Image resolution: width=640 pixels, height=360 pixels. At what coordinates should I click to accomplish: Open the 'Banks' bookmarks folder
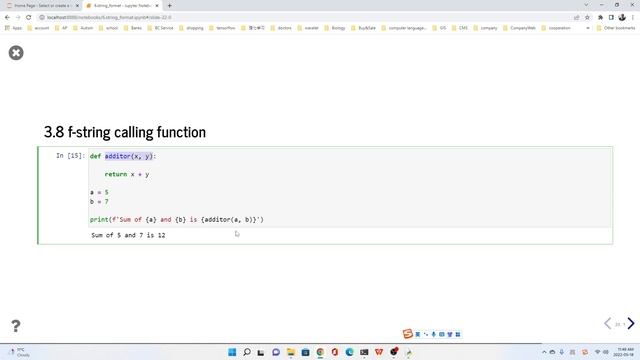pos(133,28)
